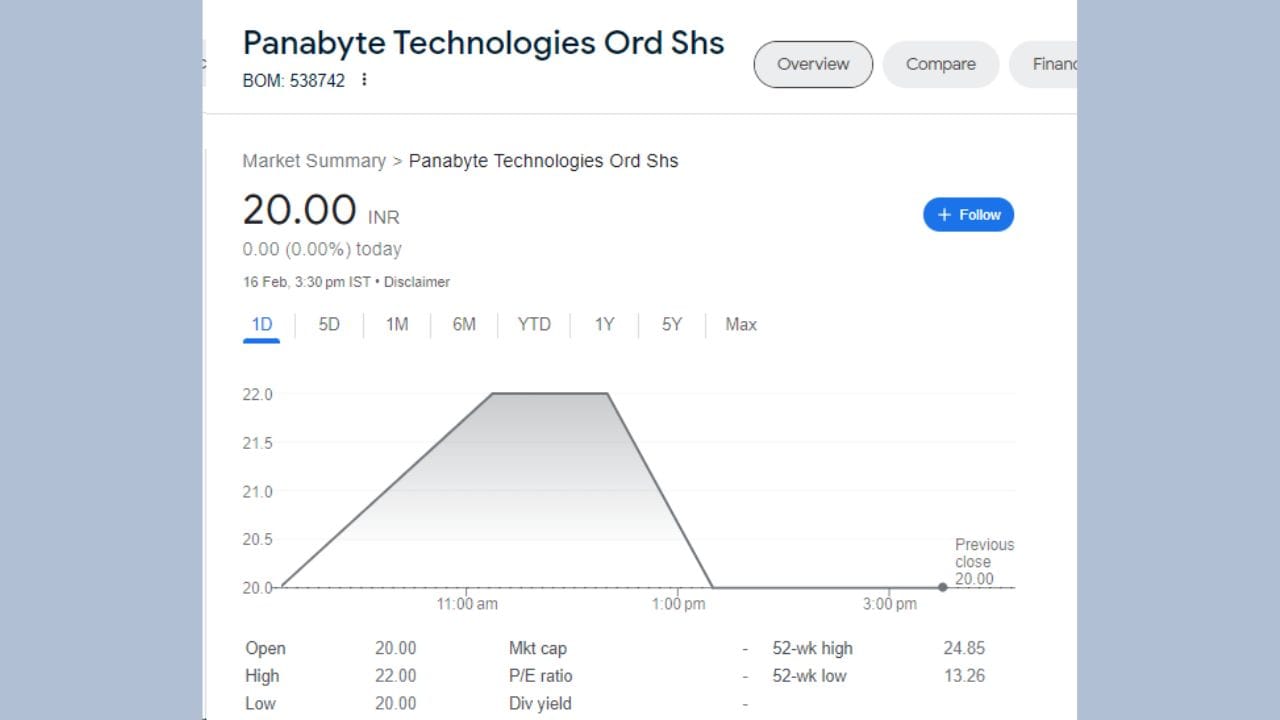Open the Compare section
Screen dimensions: 1280x720
(x=940, y=64)
